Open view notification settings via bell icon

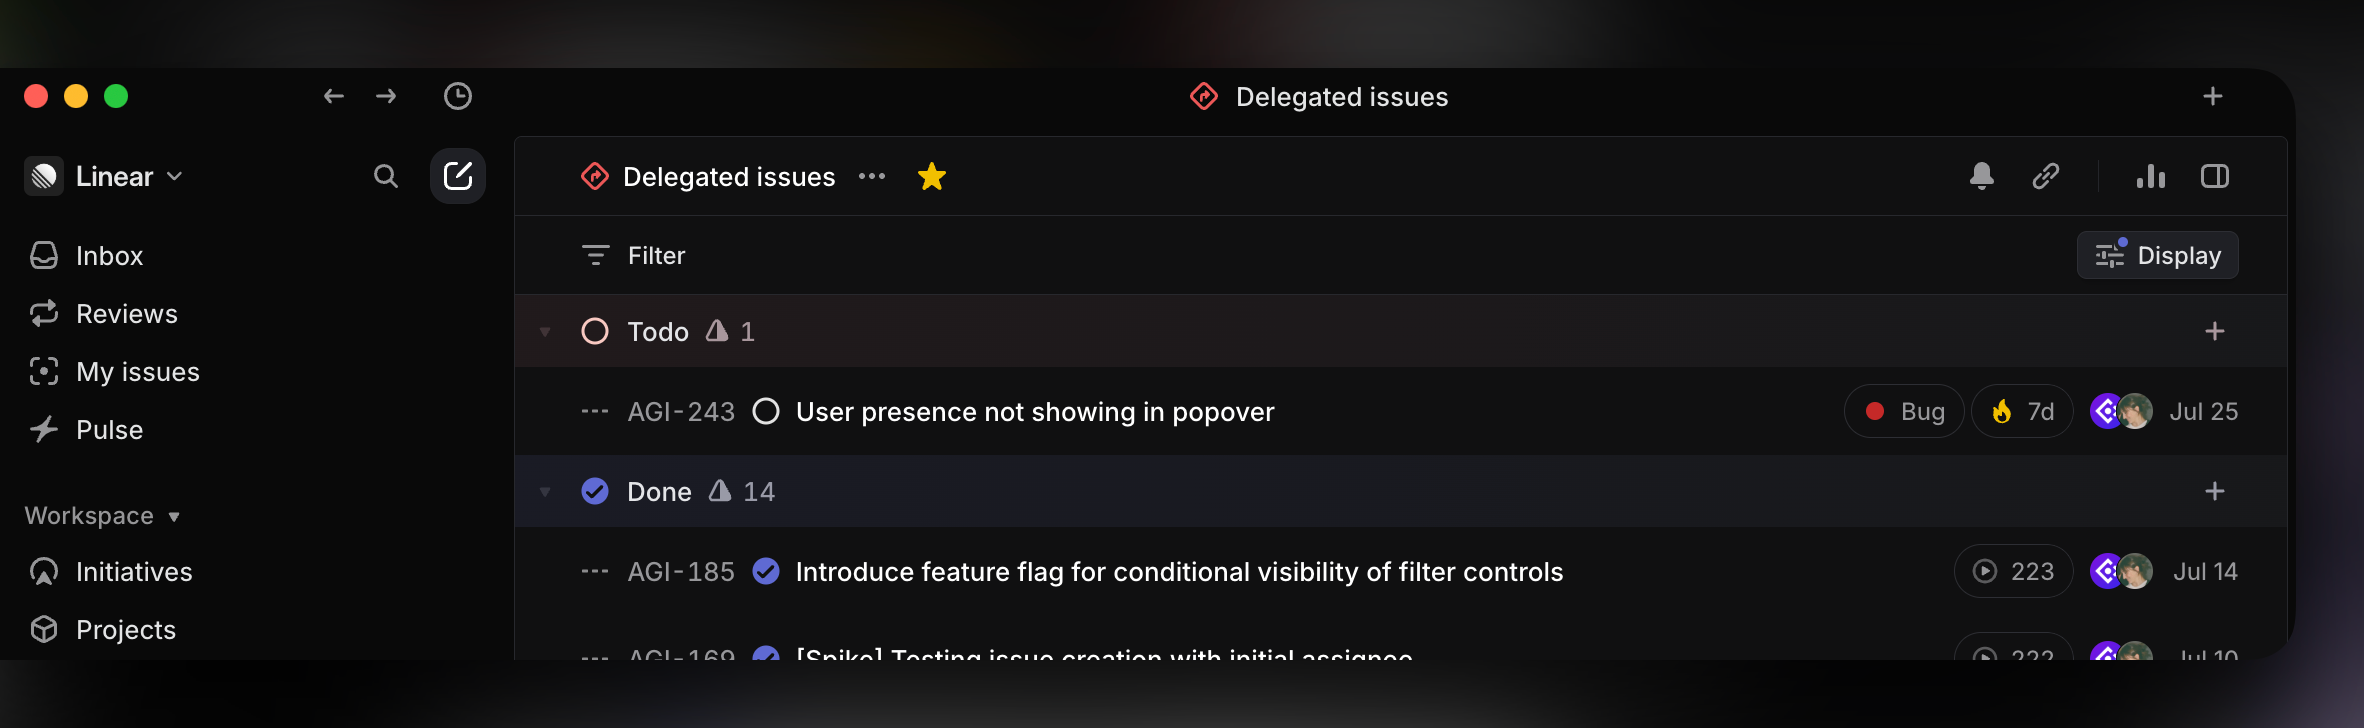pyautogui.click(x=1982, y=176)
